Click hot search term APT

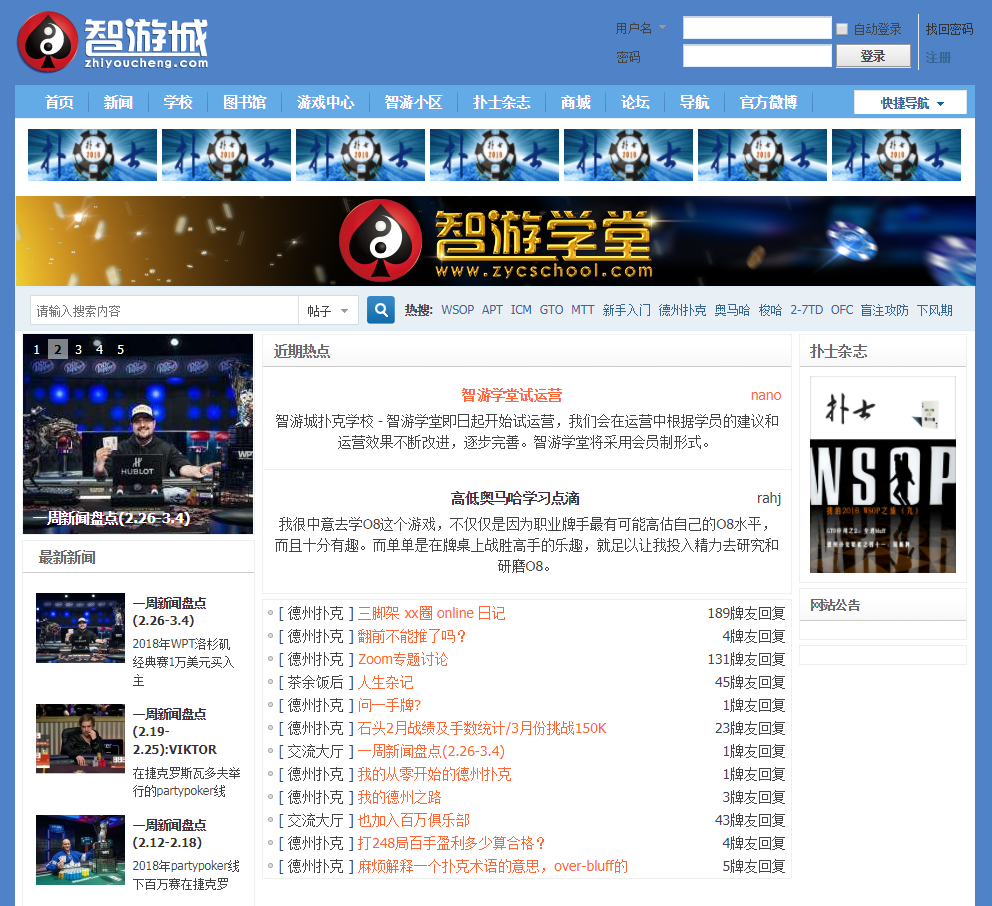(x=492, y=310)
